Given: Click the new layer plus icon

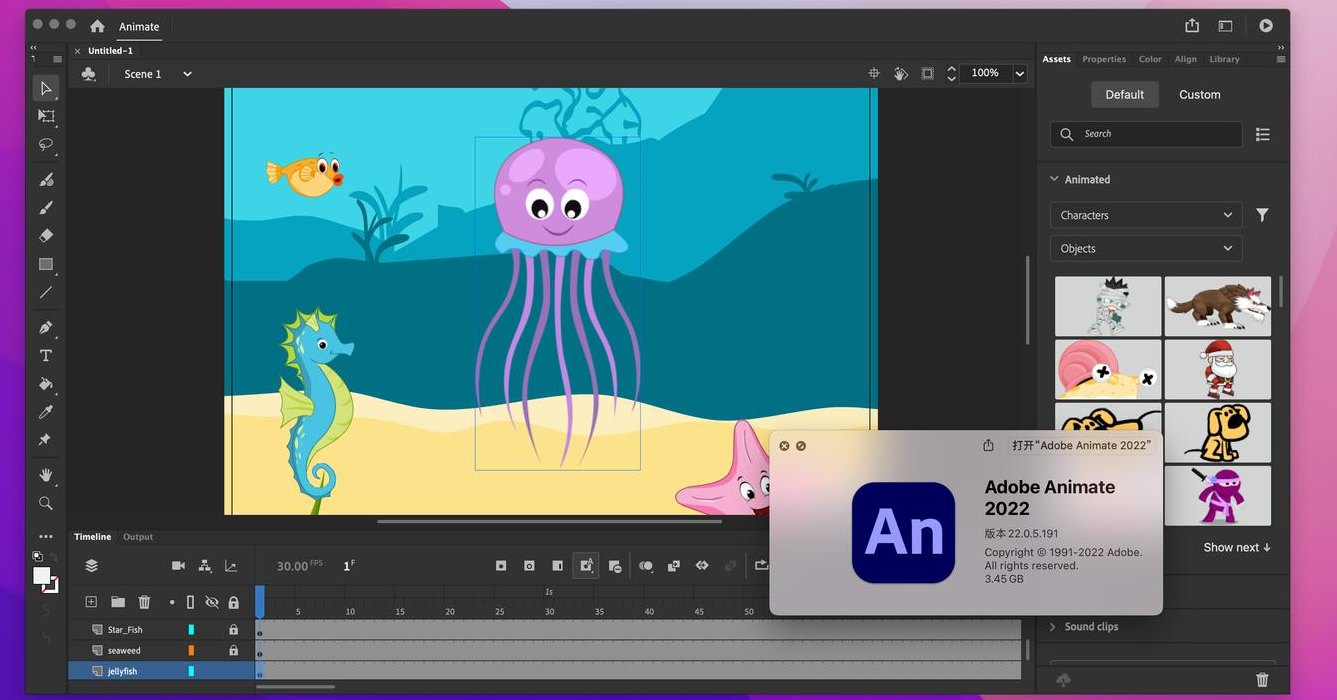Looking at the screenshot, I should coord(91,602).
